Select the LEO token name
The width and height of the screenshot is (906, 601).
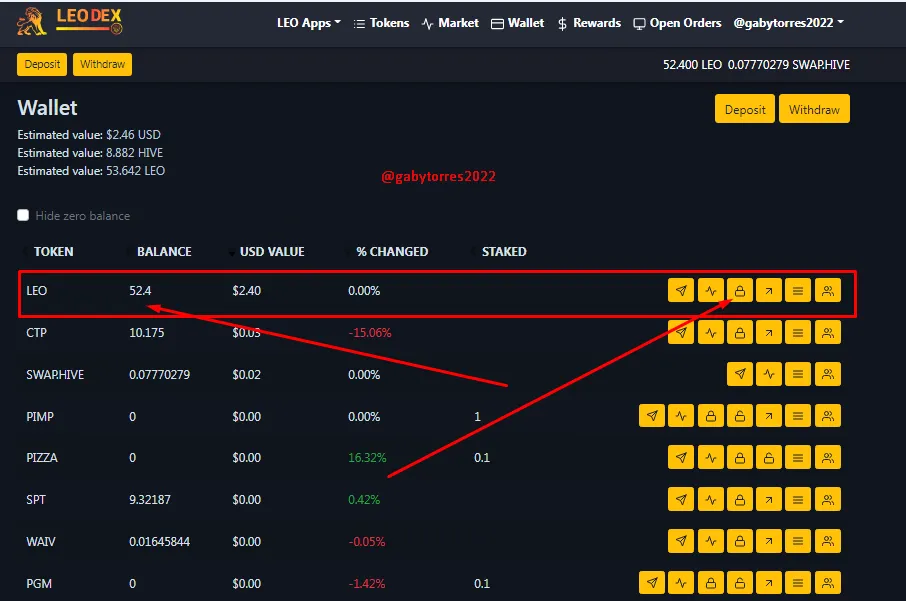(x=36, y=290)
